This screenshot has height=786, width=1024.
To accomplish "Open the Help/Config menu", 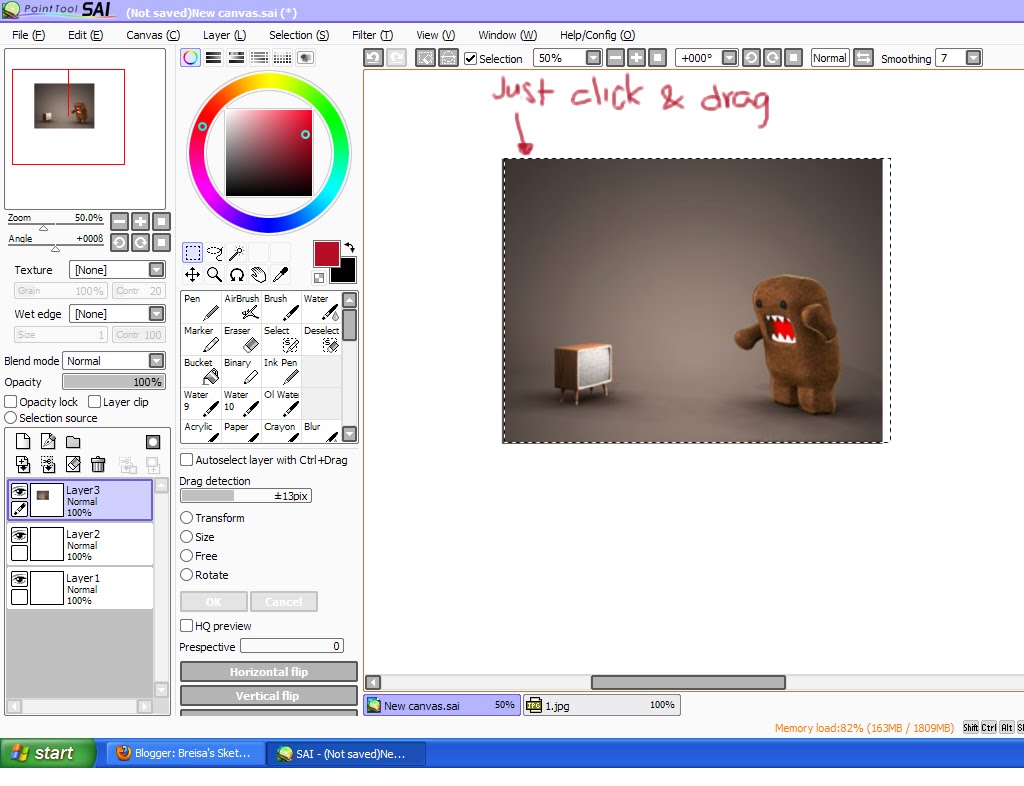I will [x=597, y=35].
